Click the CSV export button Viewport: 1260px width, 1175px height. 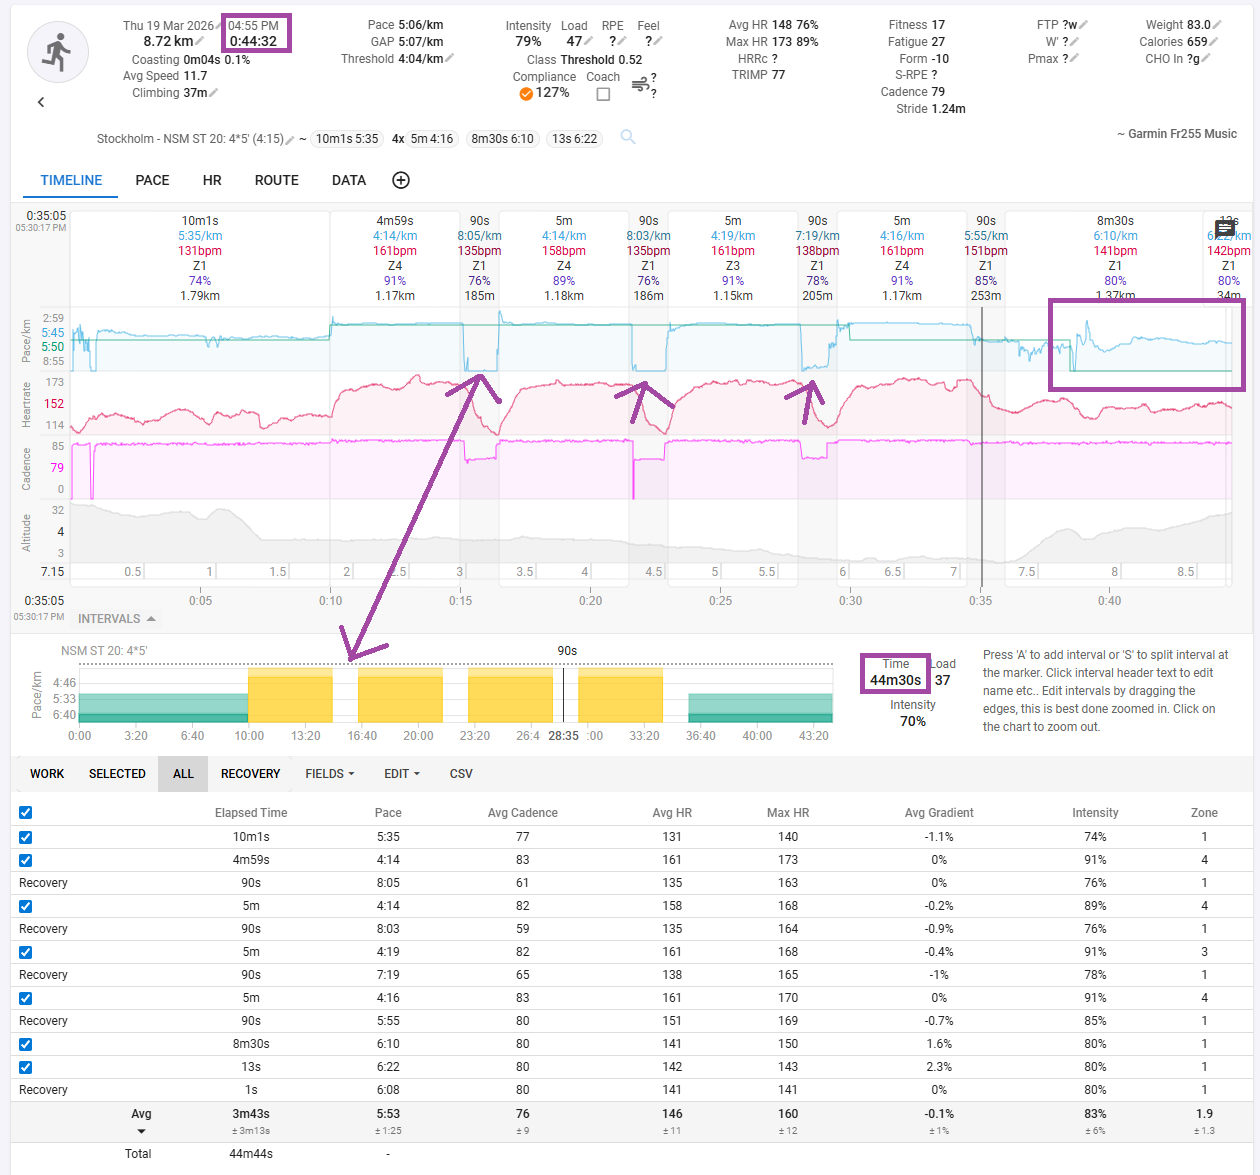(461, 774)
